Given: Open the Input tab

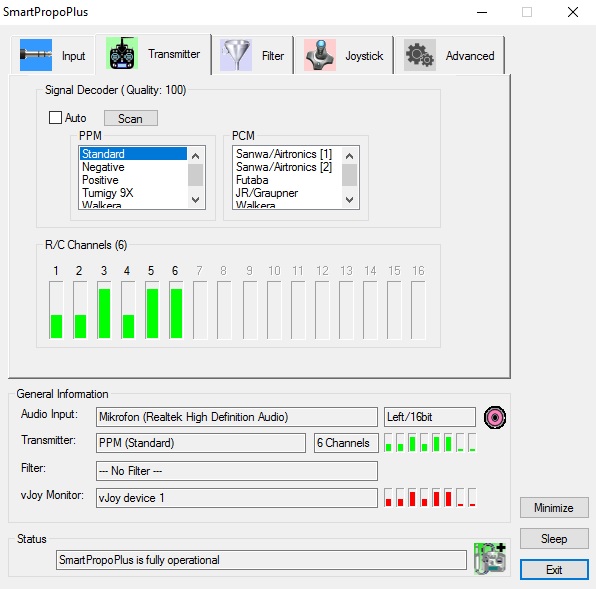Looking at the screenshot, I should (52, 55).
